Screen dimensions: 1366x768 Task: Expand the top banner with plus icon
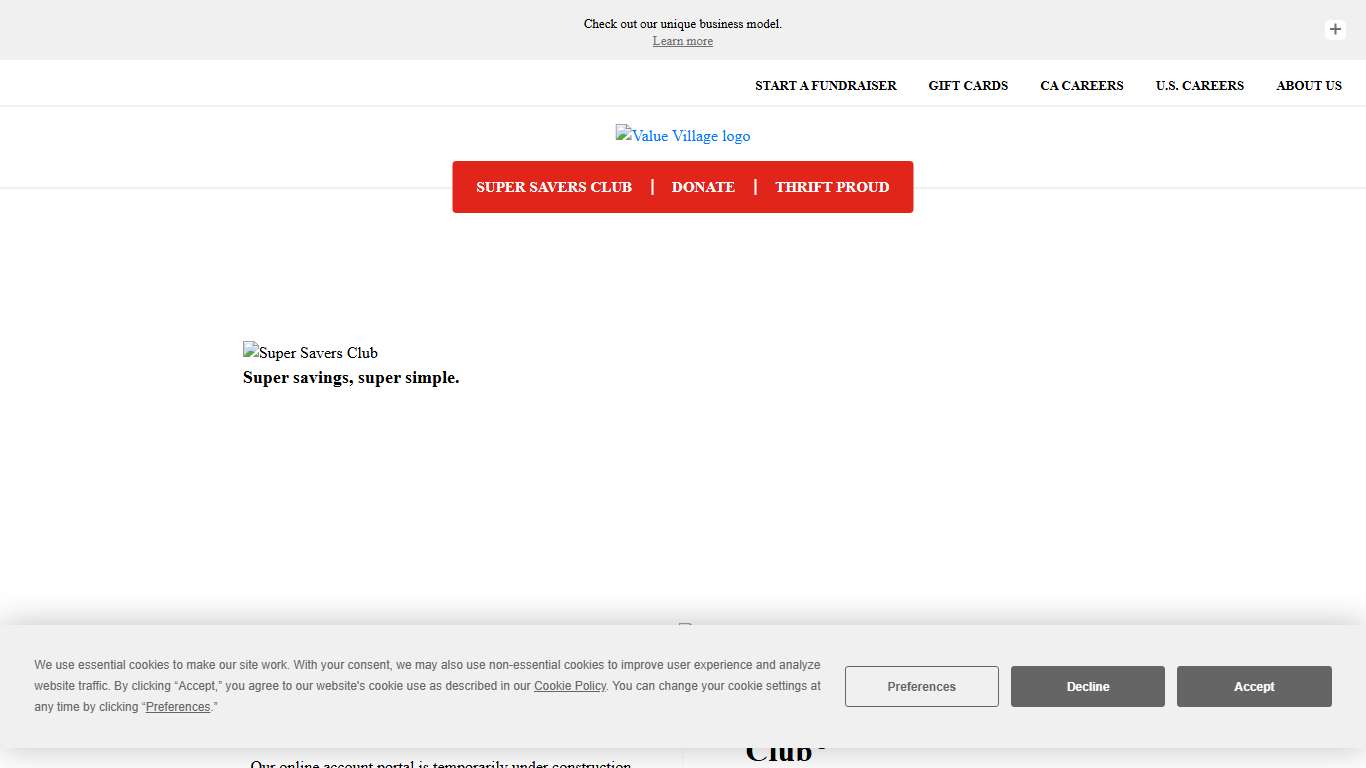1335,29
